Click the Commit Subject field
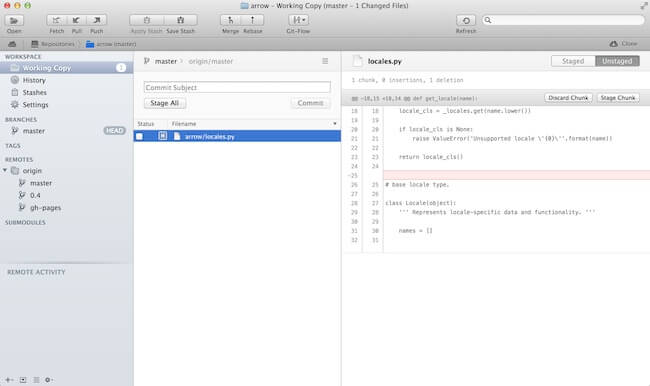 pos(237,87)
